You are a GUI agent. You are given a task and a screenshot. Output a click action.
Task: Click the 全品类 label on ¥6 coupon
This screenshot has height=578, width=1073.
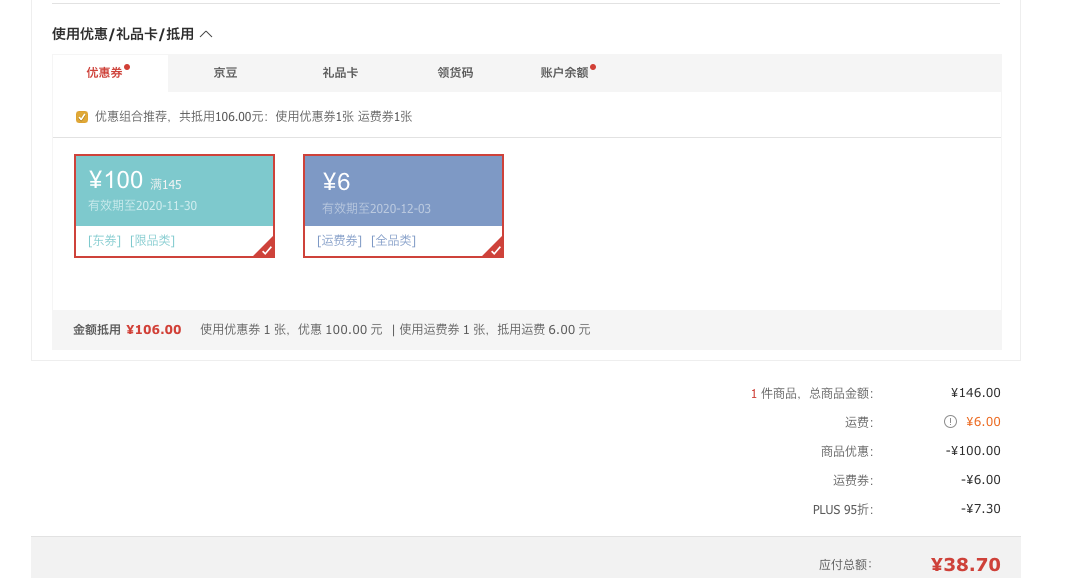[x=393, y=241]
